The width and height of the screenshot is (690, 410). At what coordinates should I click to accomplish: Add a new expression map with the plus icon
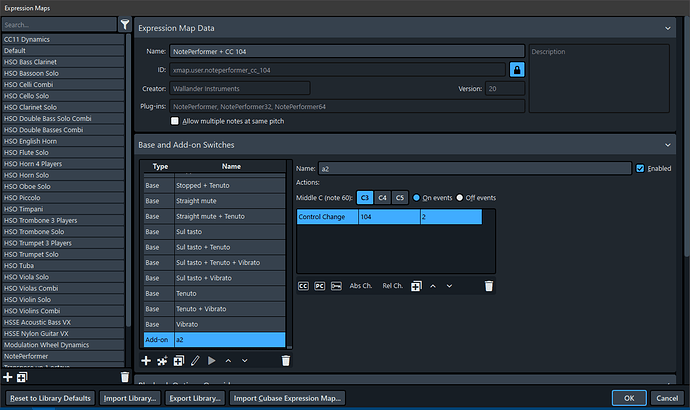7,377
